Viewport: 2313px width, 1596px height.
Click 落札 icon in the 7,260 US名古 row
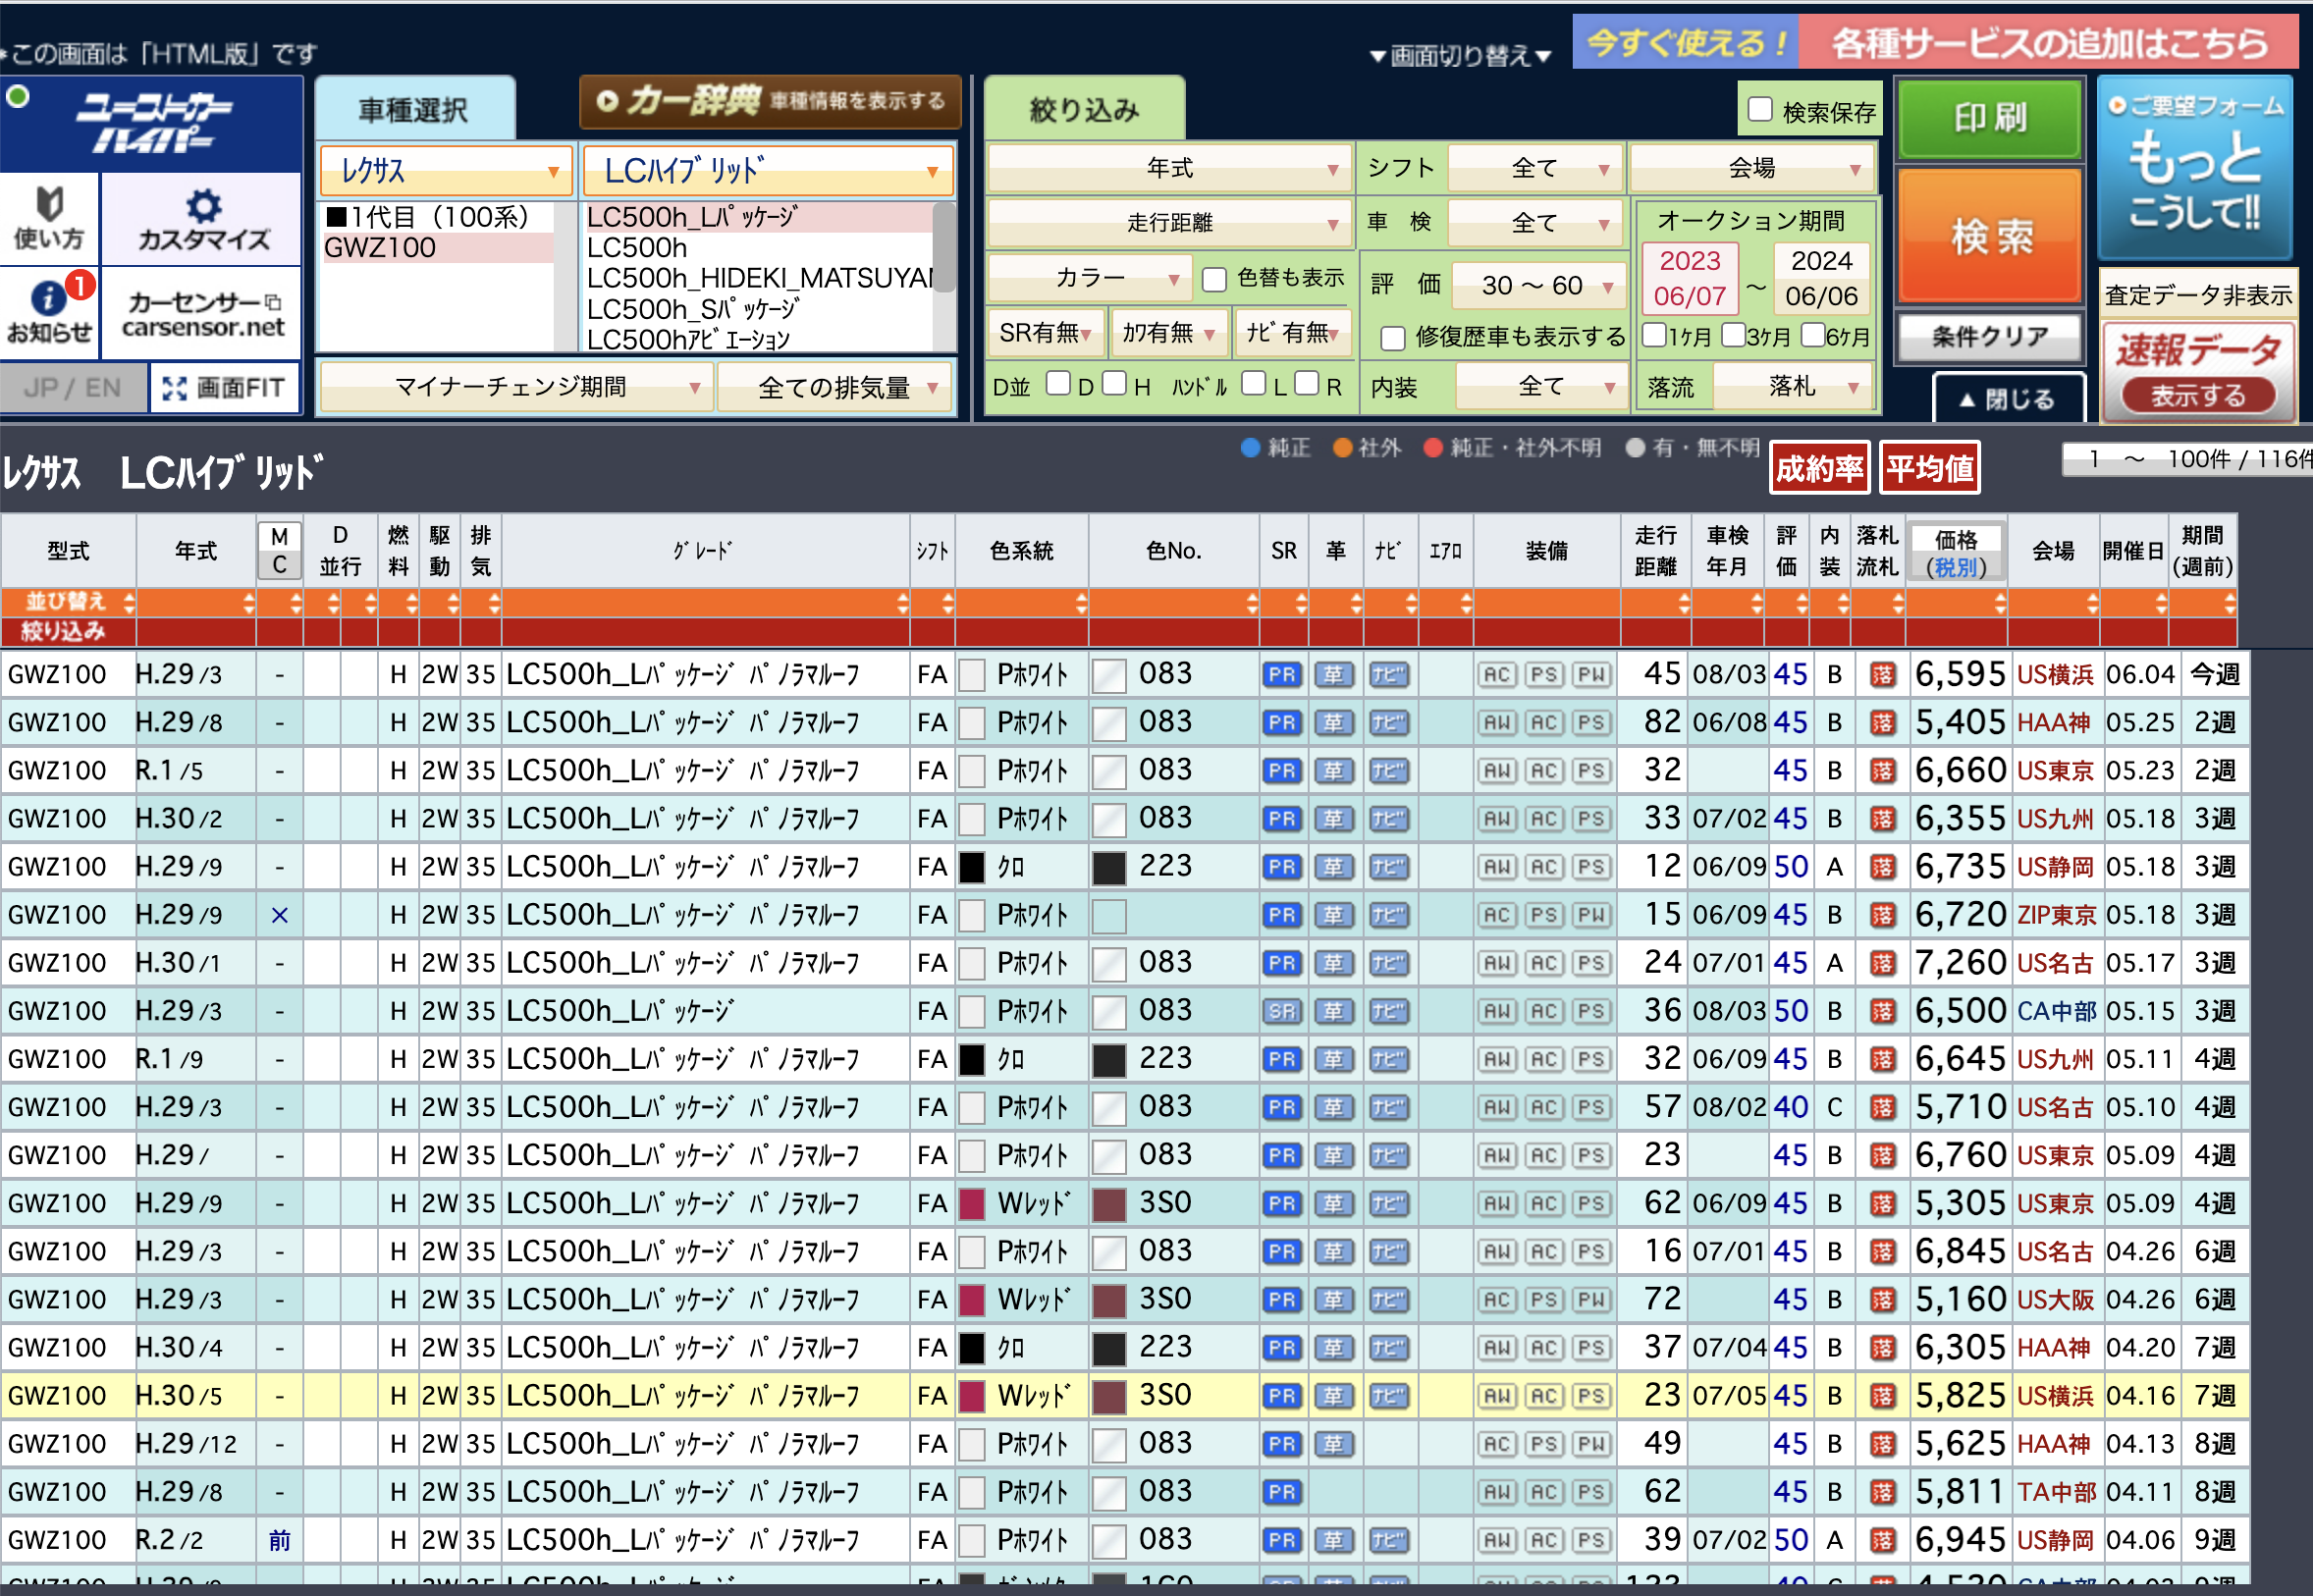click(1881, 964)
